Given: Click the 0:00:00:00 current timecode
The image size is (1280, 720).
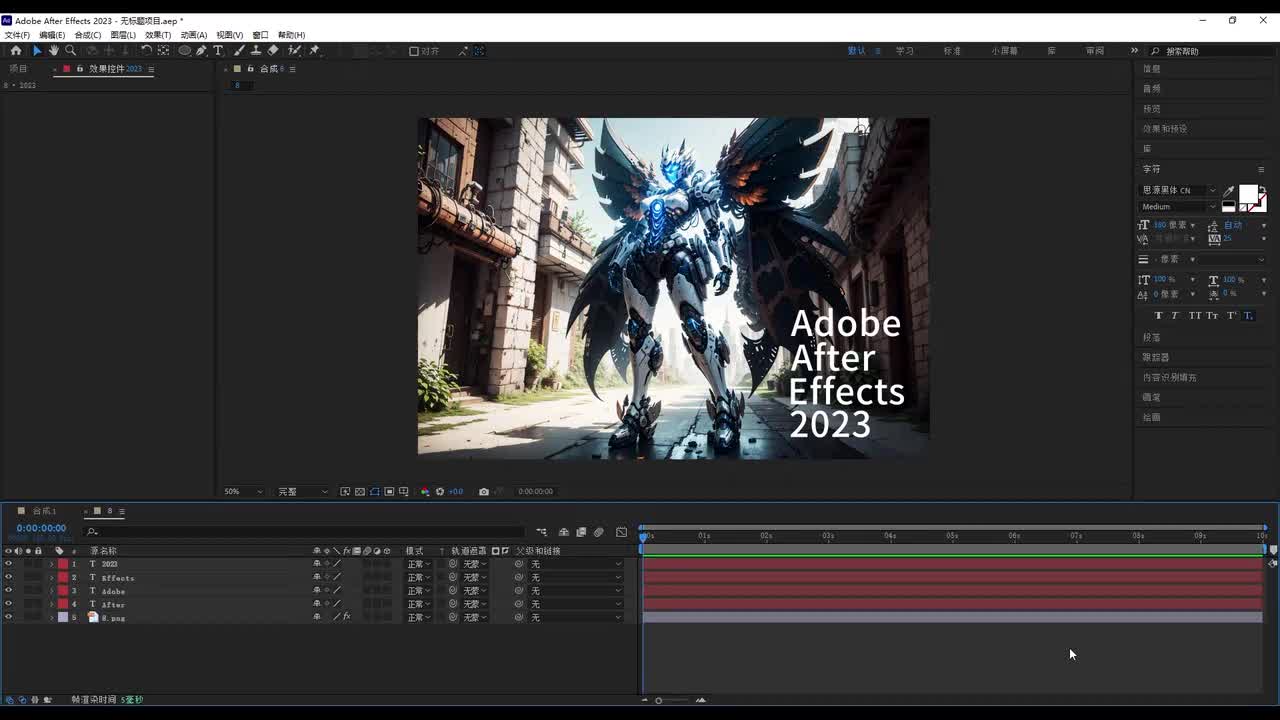Looking at the screenshot, I should coord(41,528).
